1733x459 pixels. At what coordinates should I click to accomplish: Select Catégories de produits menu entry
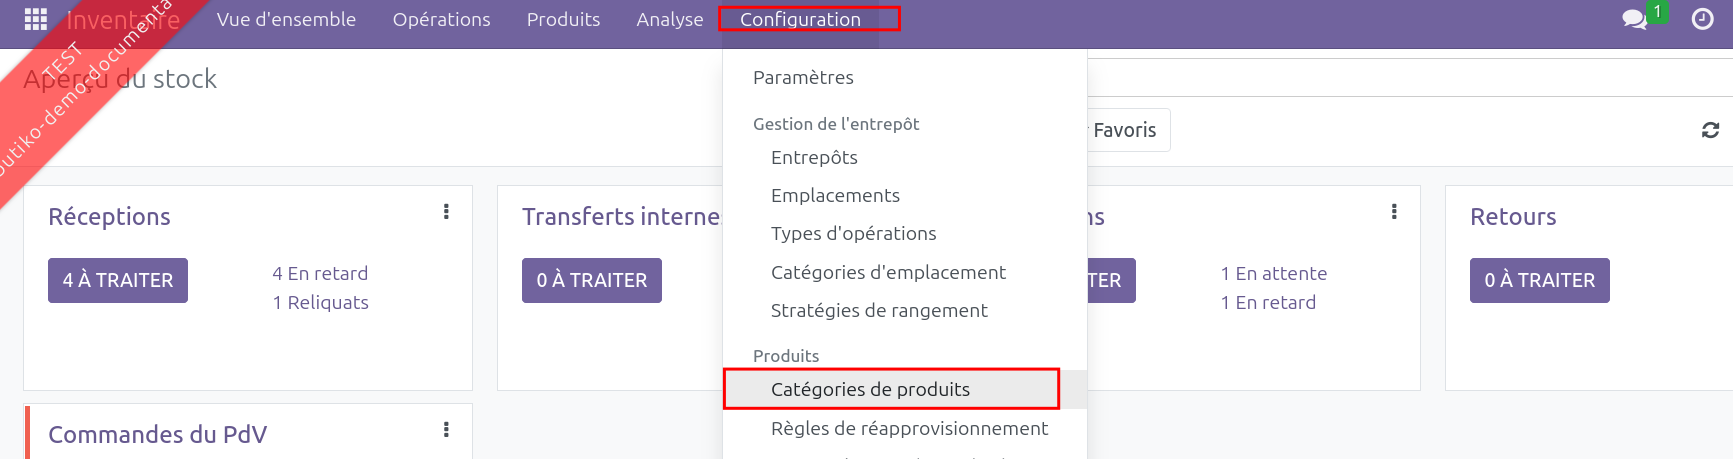(x=870, y=389)
